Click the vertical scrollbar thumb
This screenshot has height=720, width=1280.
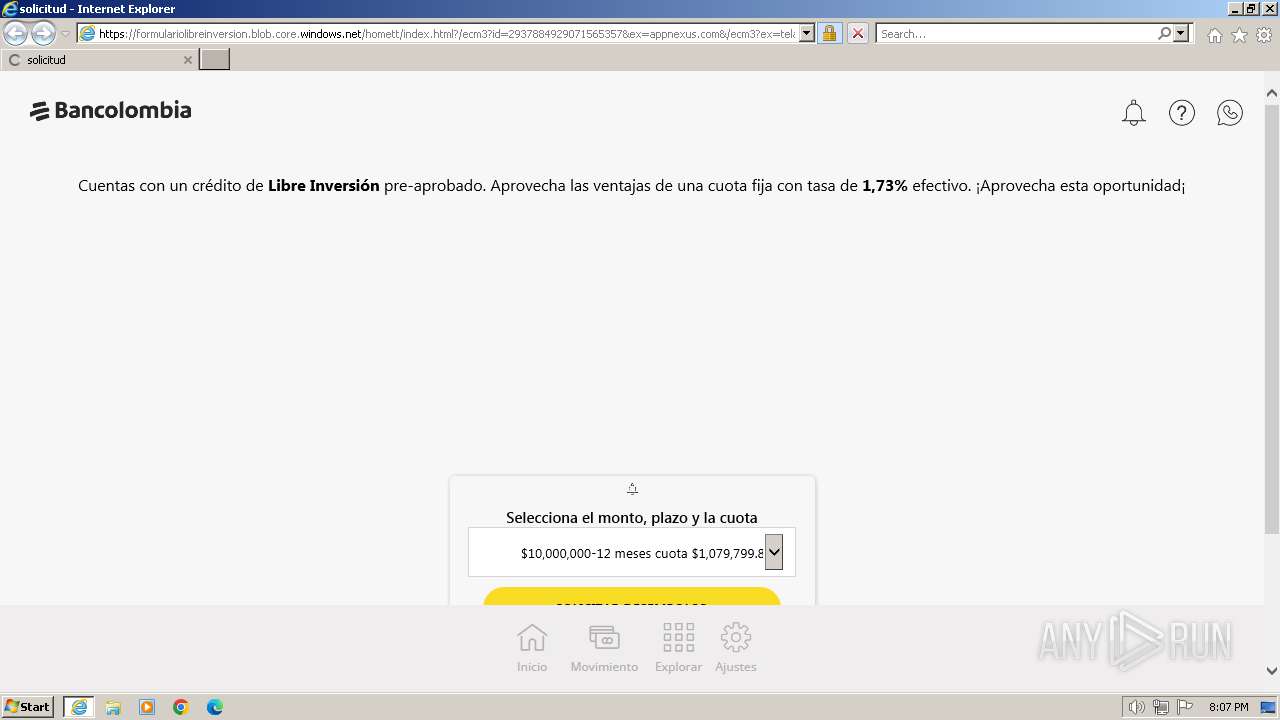pyautogui.click(x=1272, y=318)
